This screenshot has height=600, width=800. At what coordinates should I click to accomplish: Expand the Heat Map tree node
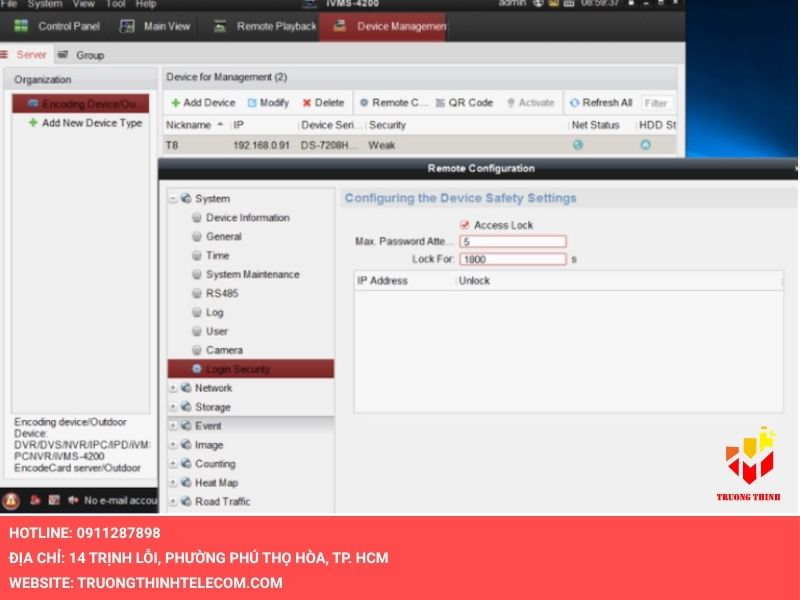point(173,483)
